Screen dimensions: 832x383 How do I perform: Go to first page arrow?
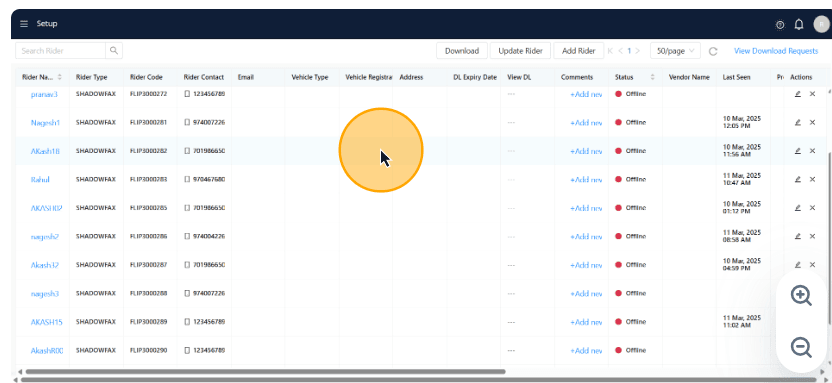610,51
